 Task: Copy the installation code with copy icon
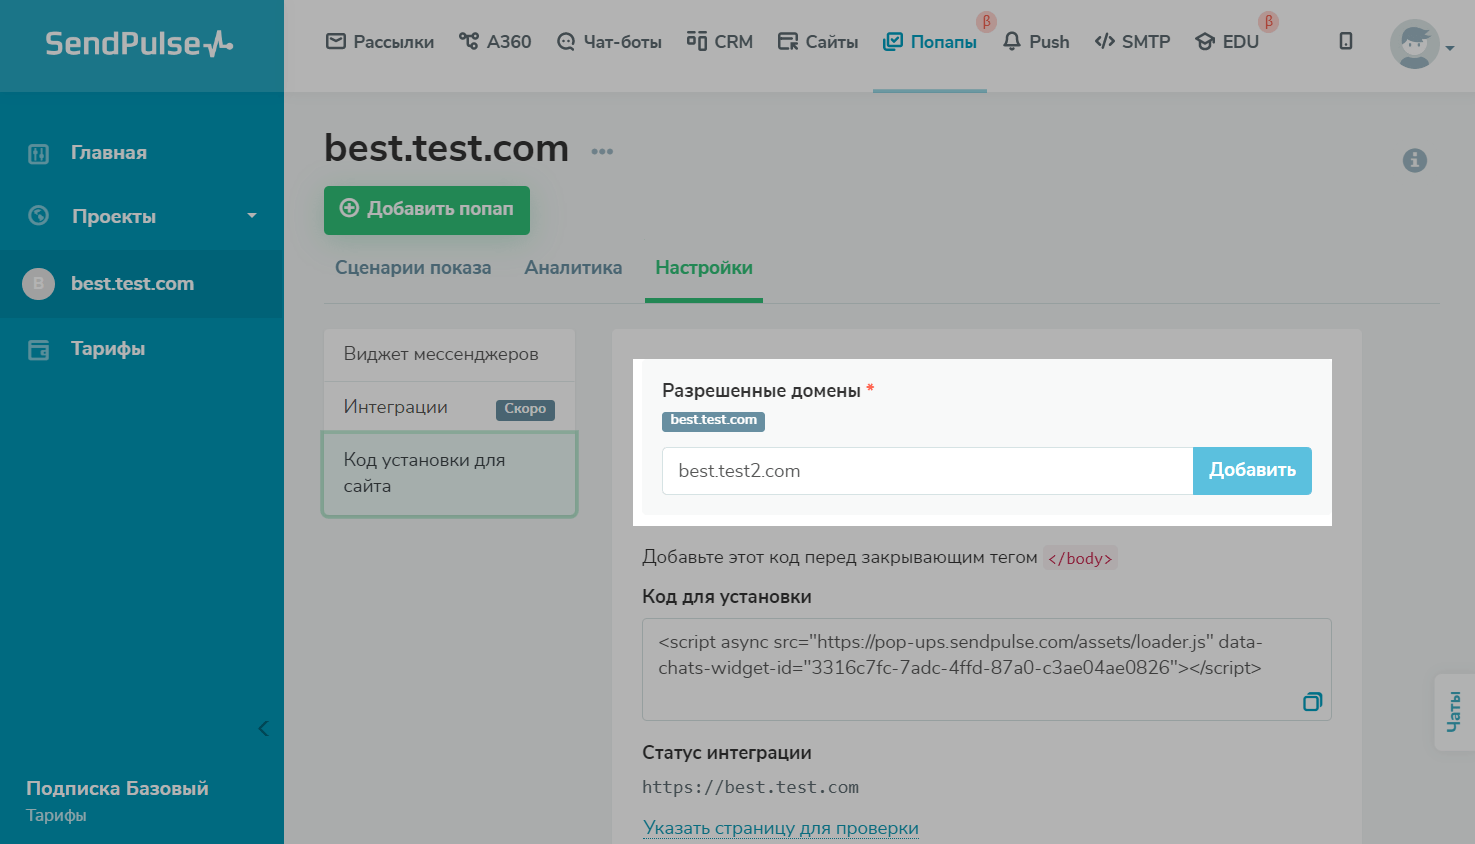(1312, 702)
